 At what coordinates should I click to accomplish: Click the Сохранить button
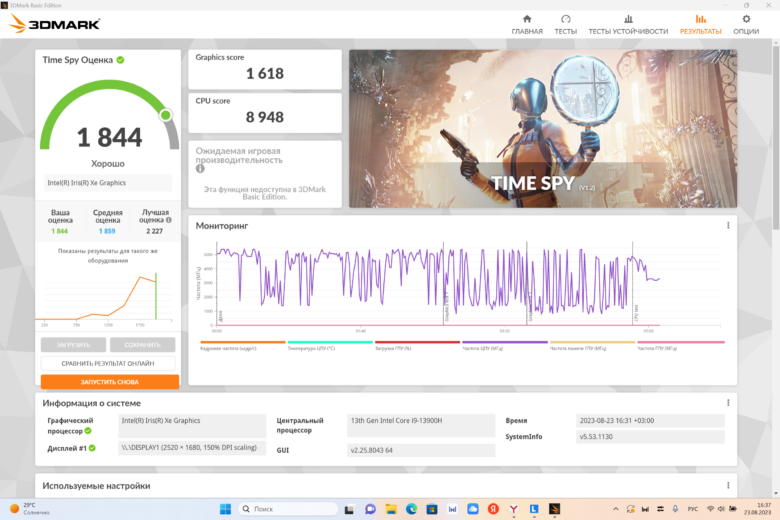(x=142, y=344)
